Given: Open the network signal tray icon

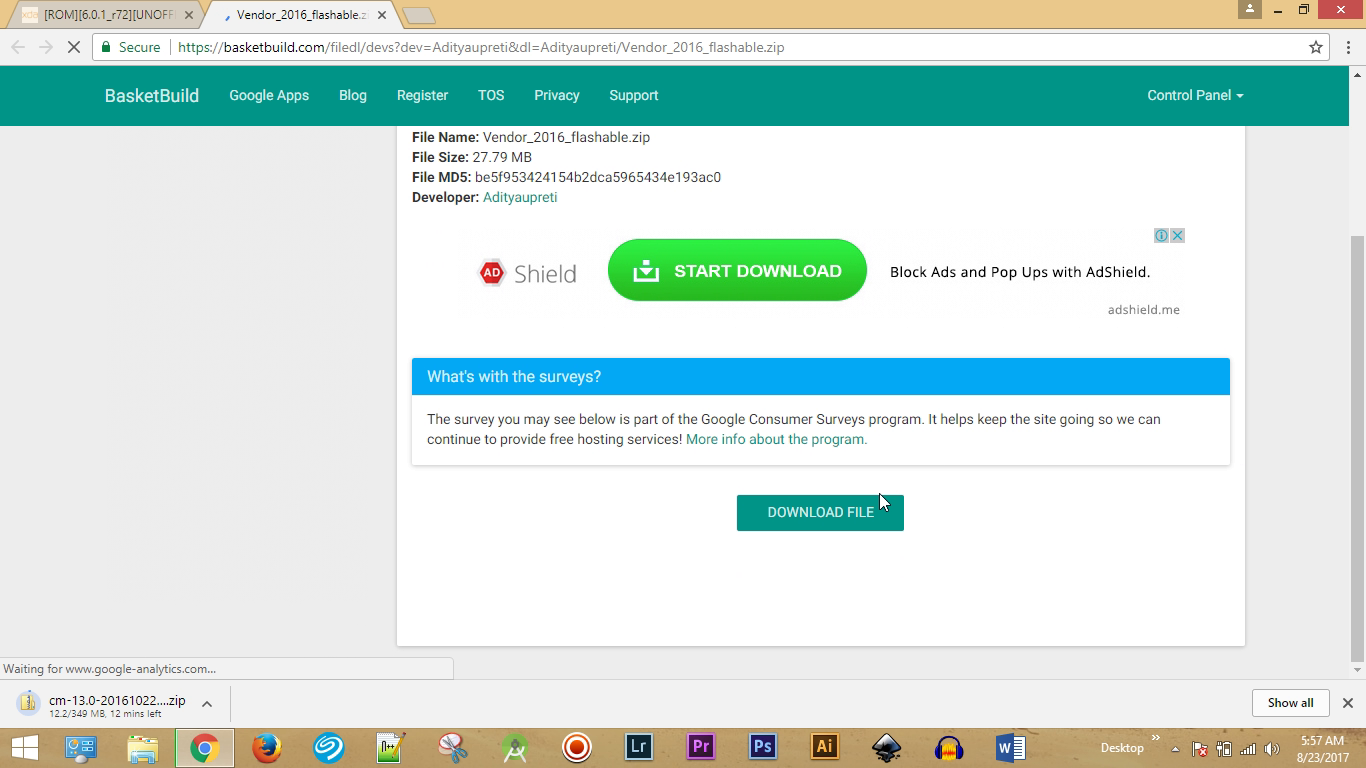Looking at the screenshot, I should pyautogui.click(x=1248, y=749).
